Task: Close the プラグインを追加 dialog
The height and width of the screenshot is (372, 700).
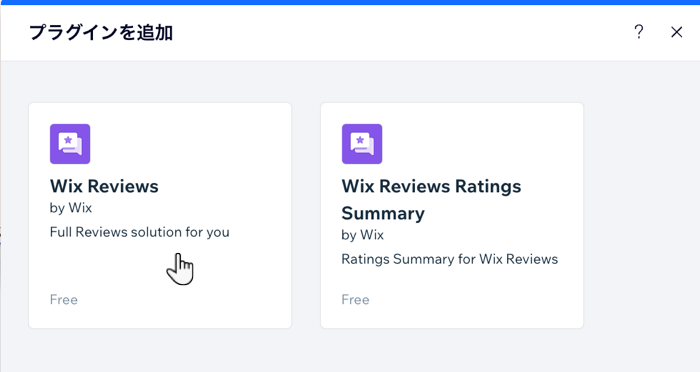Action: [676, 32]
